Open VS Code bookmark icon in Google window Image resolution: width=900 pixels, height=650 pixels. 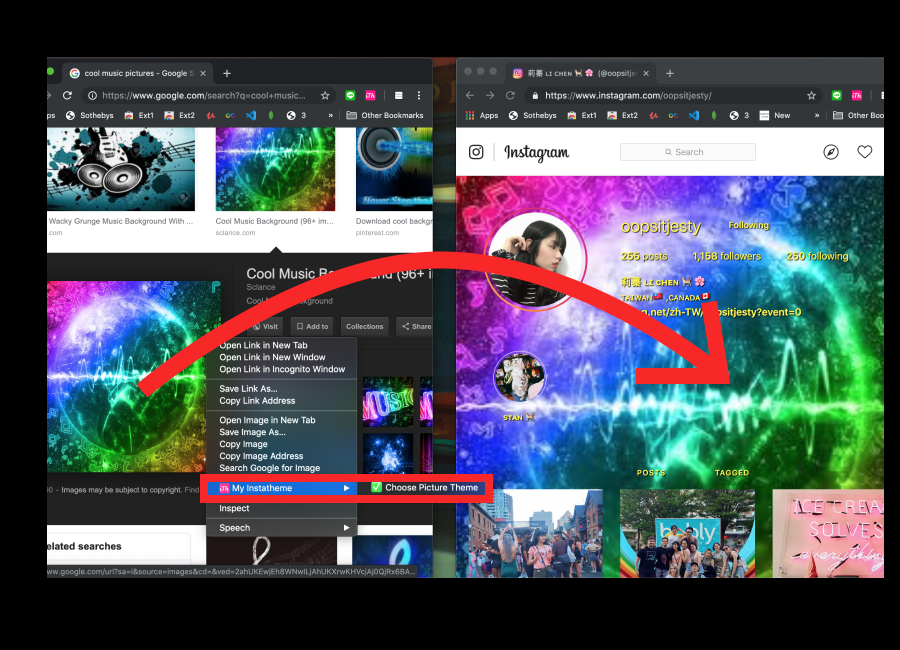[251, 115]
